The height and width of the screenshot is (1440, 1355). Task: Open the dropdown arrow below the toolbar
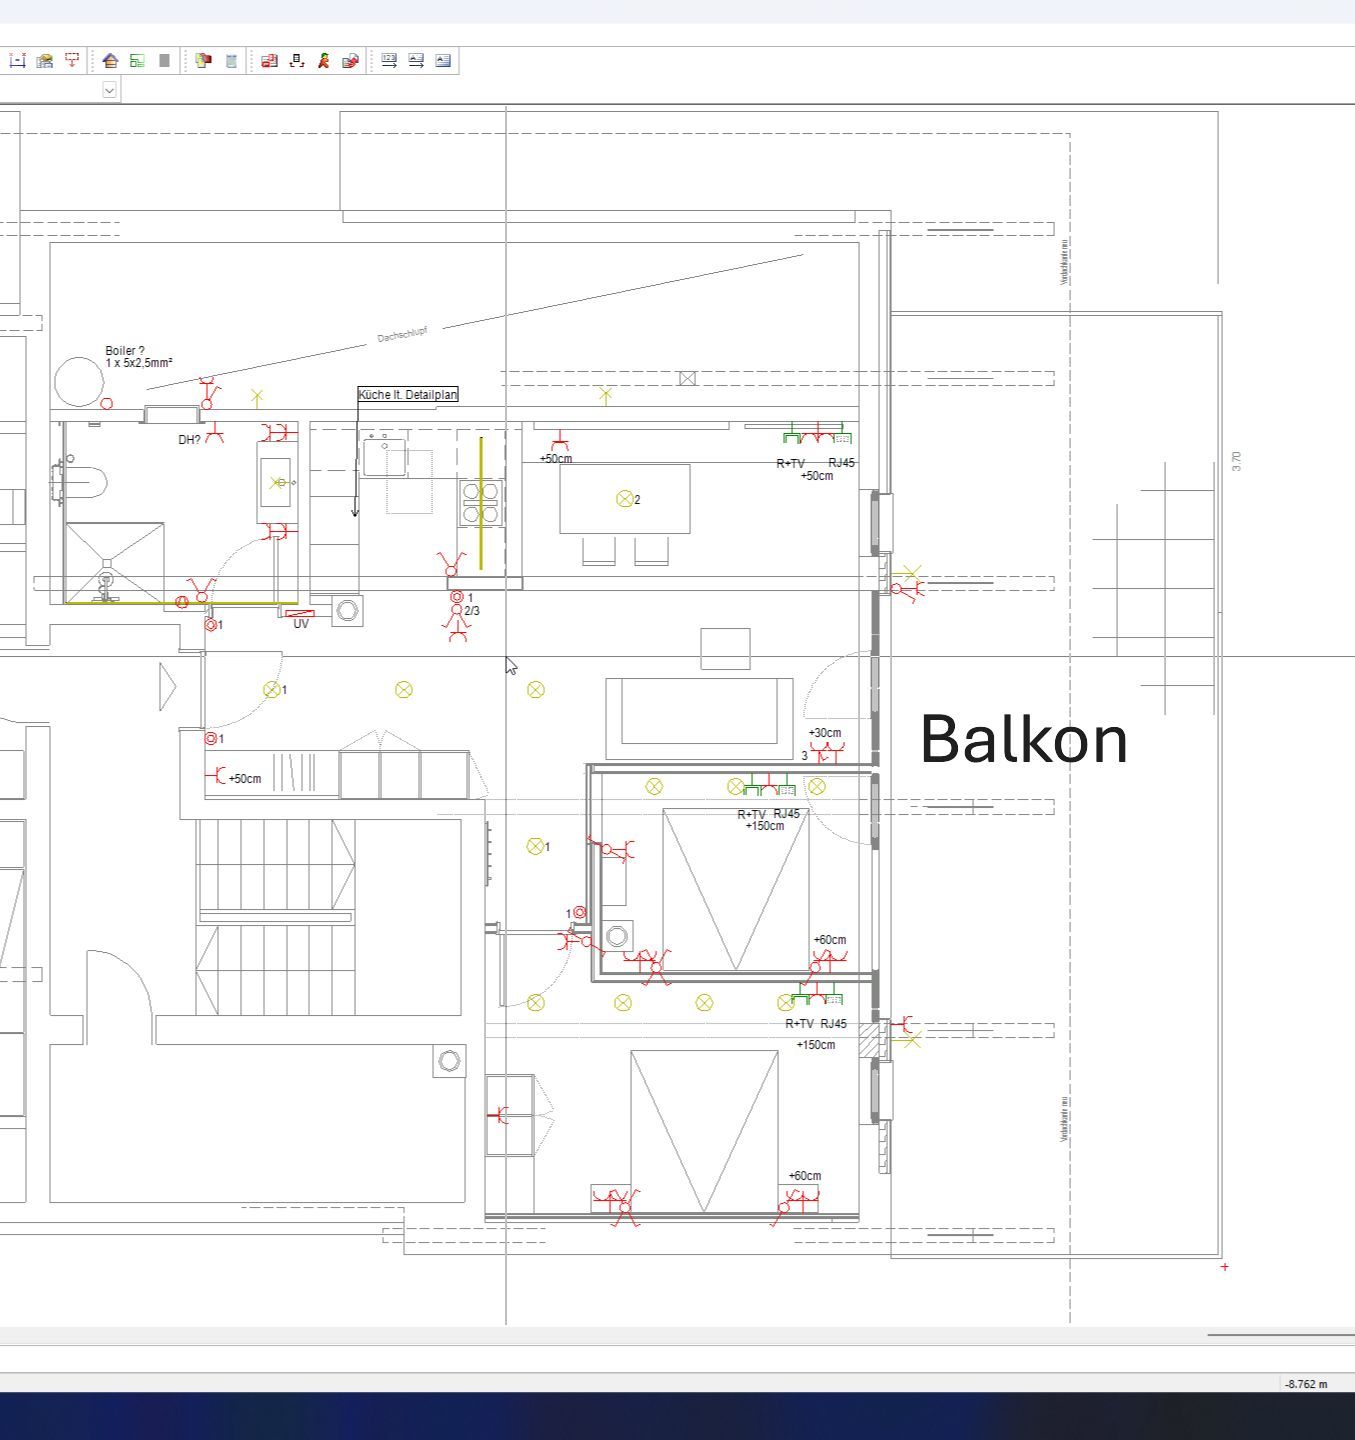(x=109, y=90)
